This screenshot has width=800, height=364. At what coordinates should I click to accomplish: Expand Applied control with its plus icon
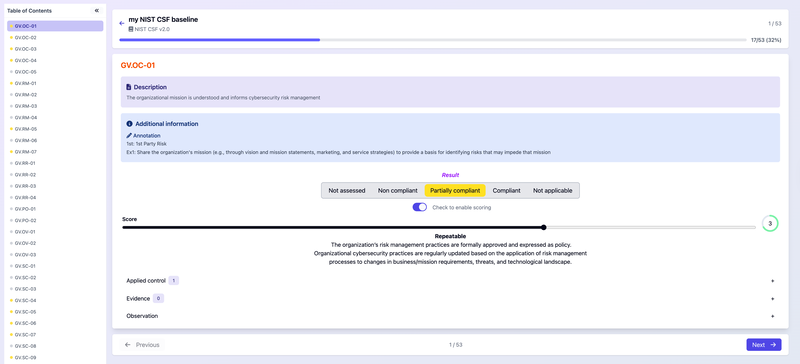pyautogui.click(x=772, y=281)
